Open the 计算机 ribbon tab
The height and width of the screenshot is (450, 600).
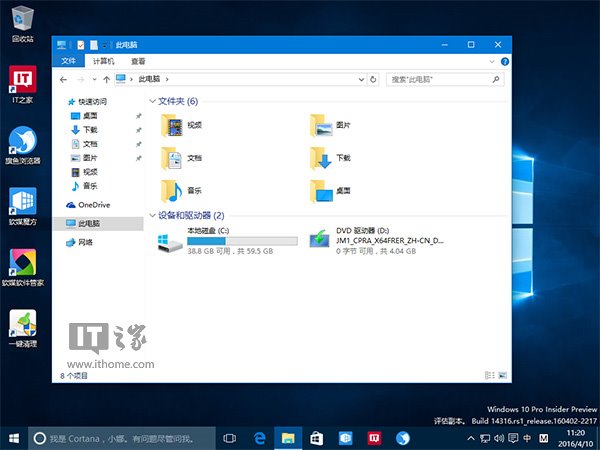click(x=104, y=61)
